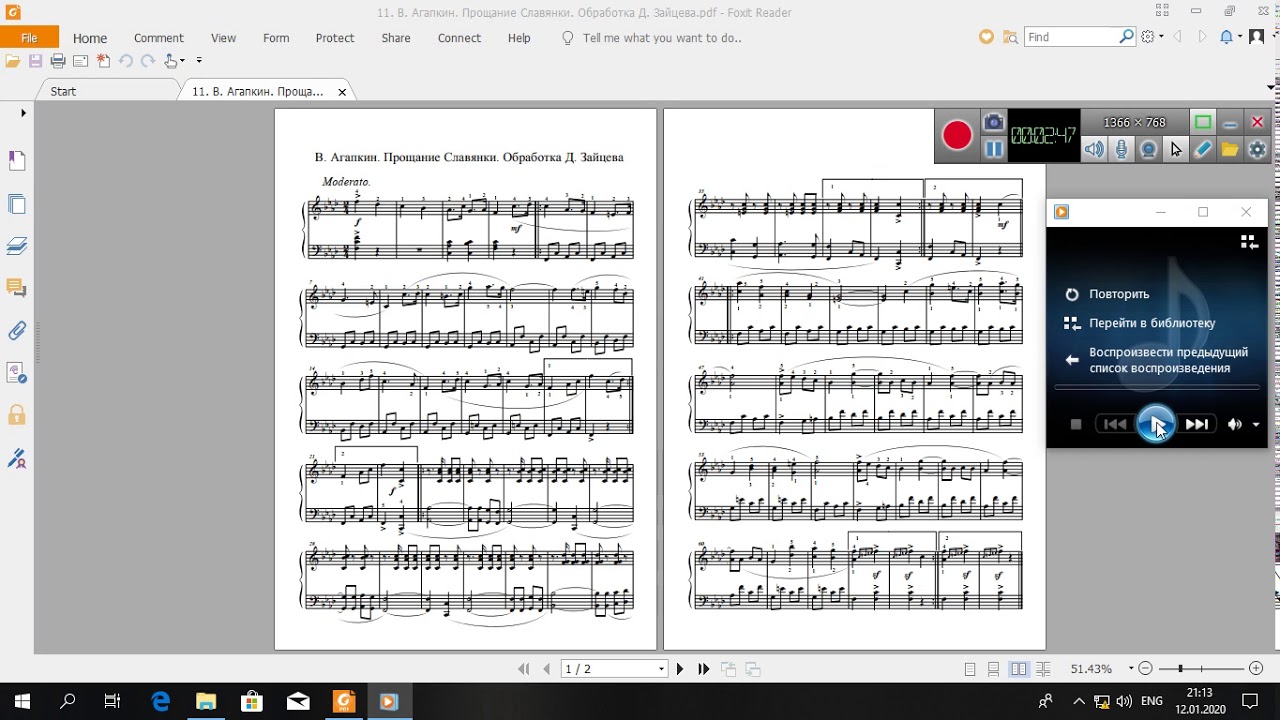Open search options gear dropdown
This screenshot has width=1280, height=720.
pos(1153,37)
